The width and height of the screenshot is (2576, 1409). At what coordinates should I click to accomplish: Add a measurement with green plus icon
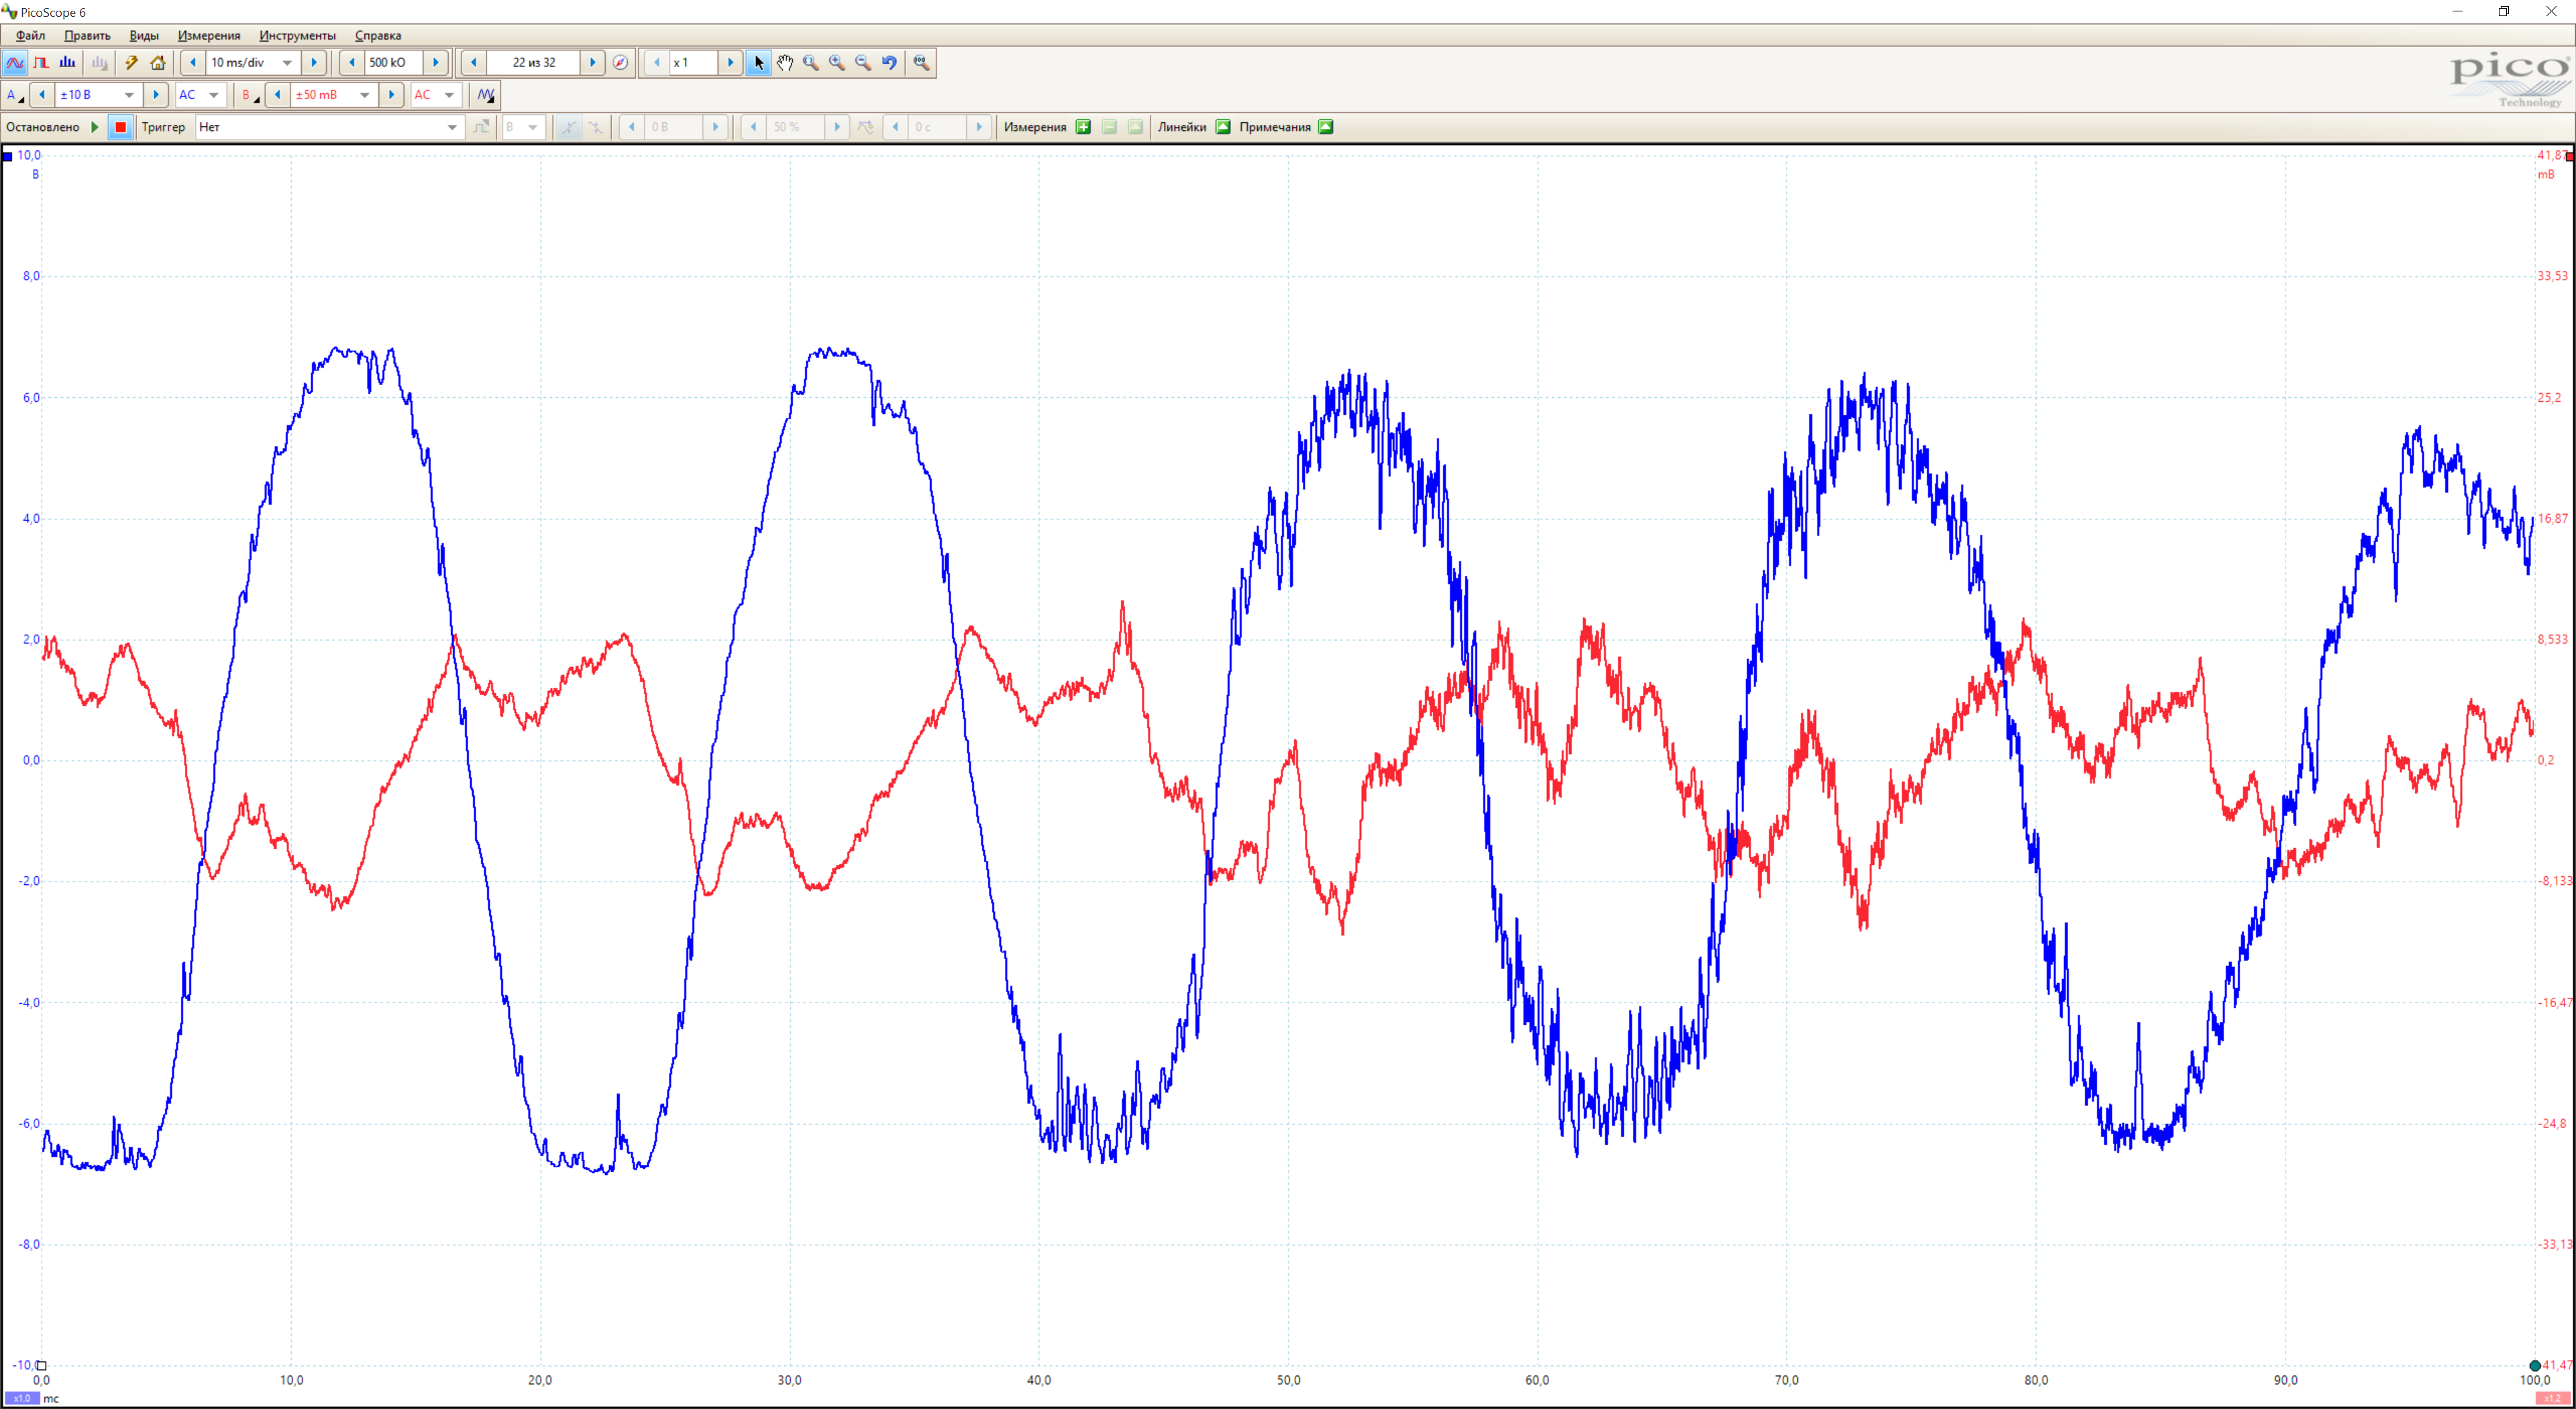point(1083,127)
